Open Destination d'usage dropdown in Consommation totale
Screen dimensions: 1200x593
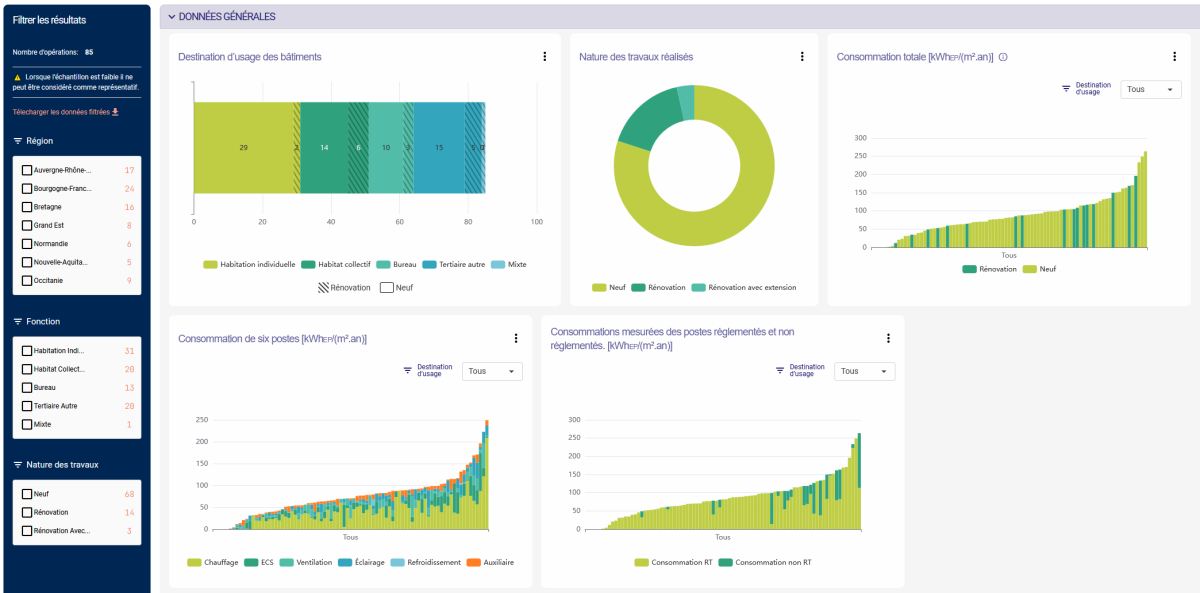click(1150, 90)
